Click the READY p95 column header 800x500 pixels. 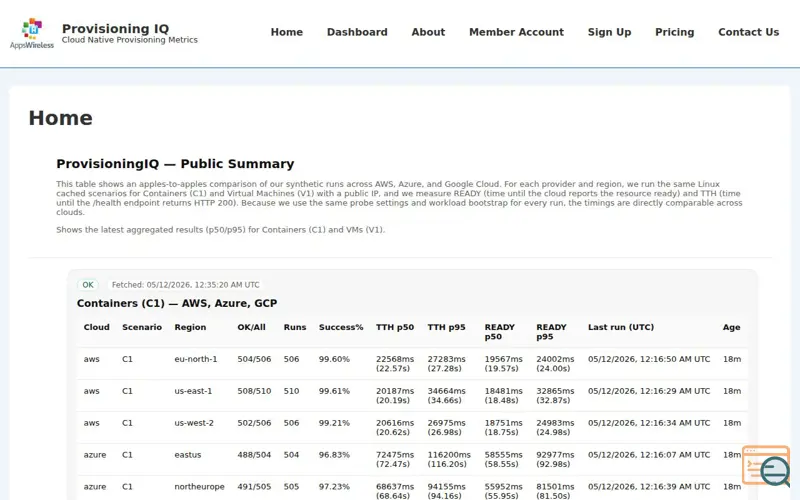(x=551, y=332)
